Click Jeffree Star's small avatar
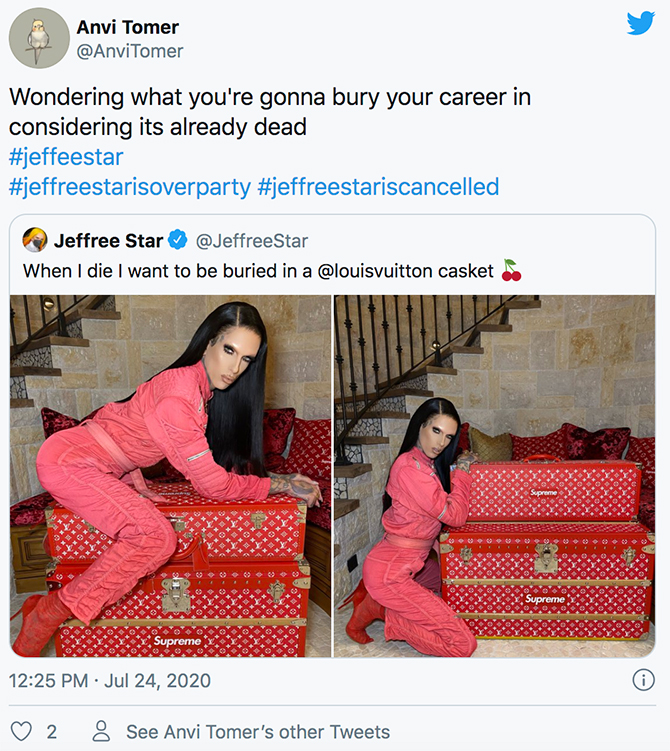Screen dimensions: 670x751 pos(35,240)
